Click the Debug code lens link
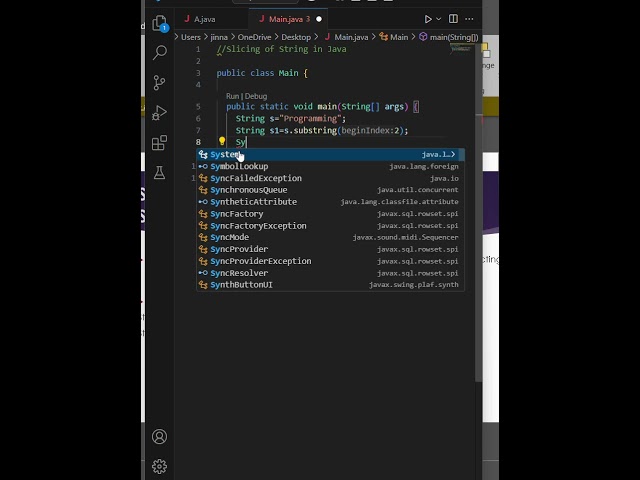The image size is (640, 480). [x=256, y=96]
